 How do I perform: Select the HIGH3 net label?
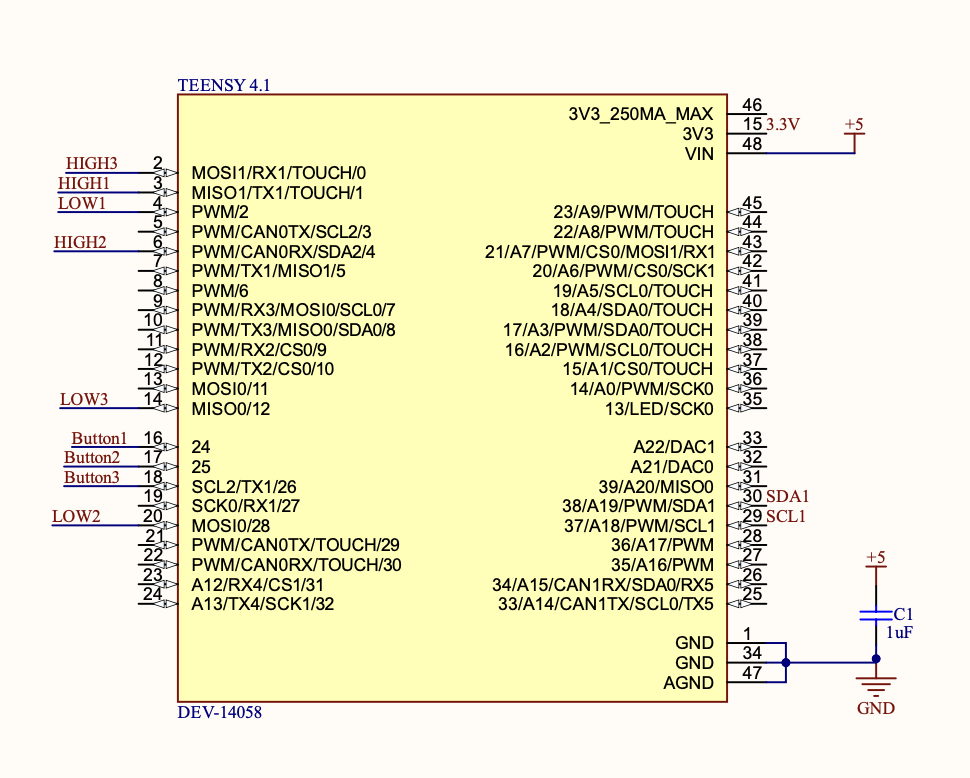tap(92, 163)
